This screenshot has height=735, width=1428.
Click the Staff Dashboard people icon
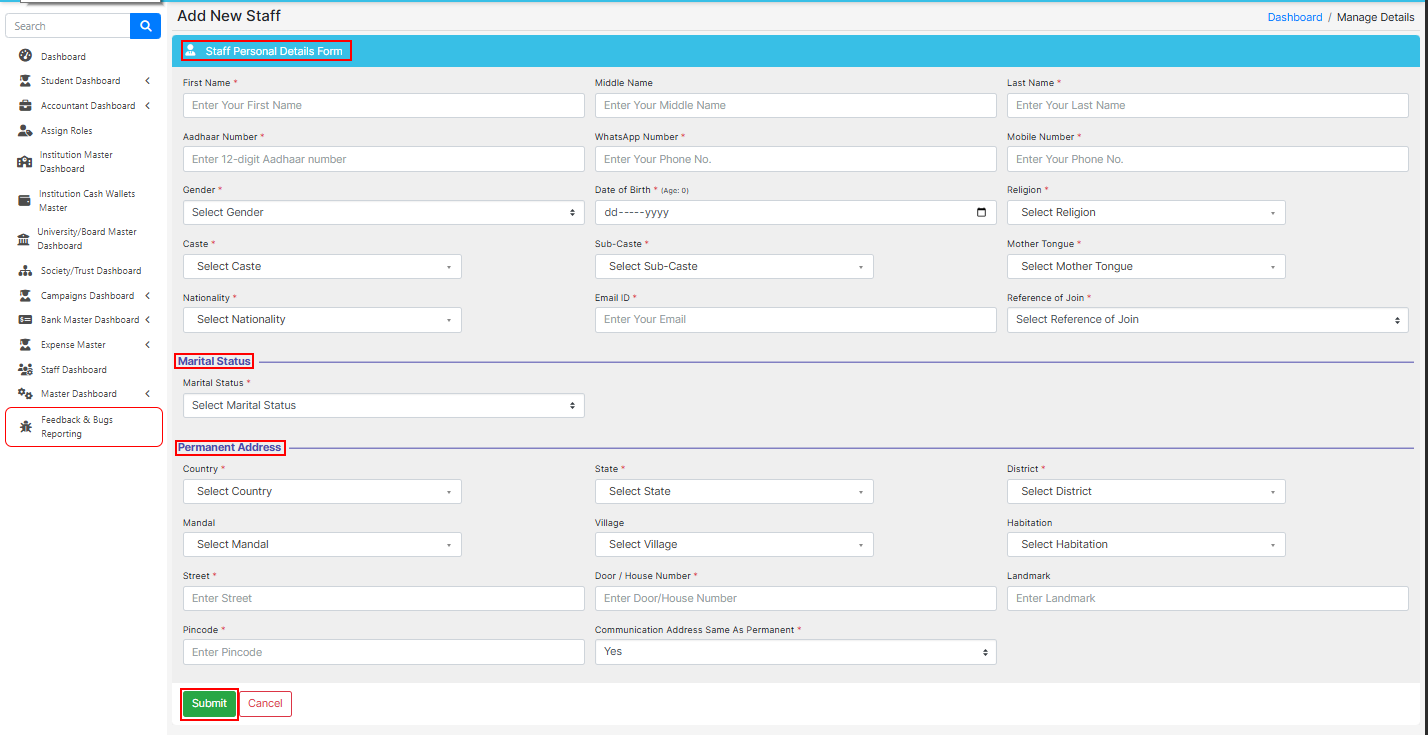click(x=25, y=370)
